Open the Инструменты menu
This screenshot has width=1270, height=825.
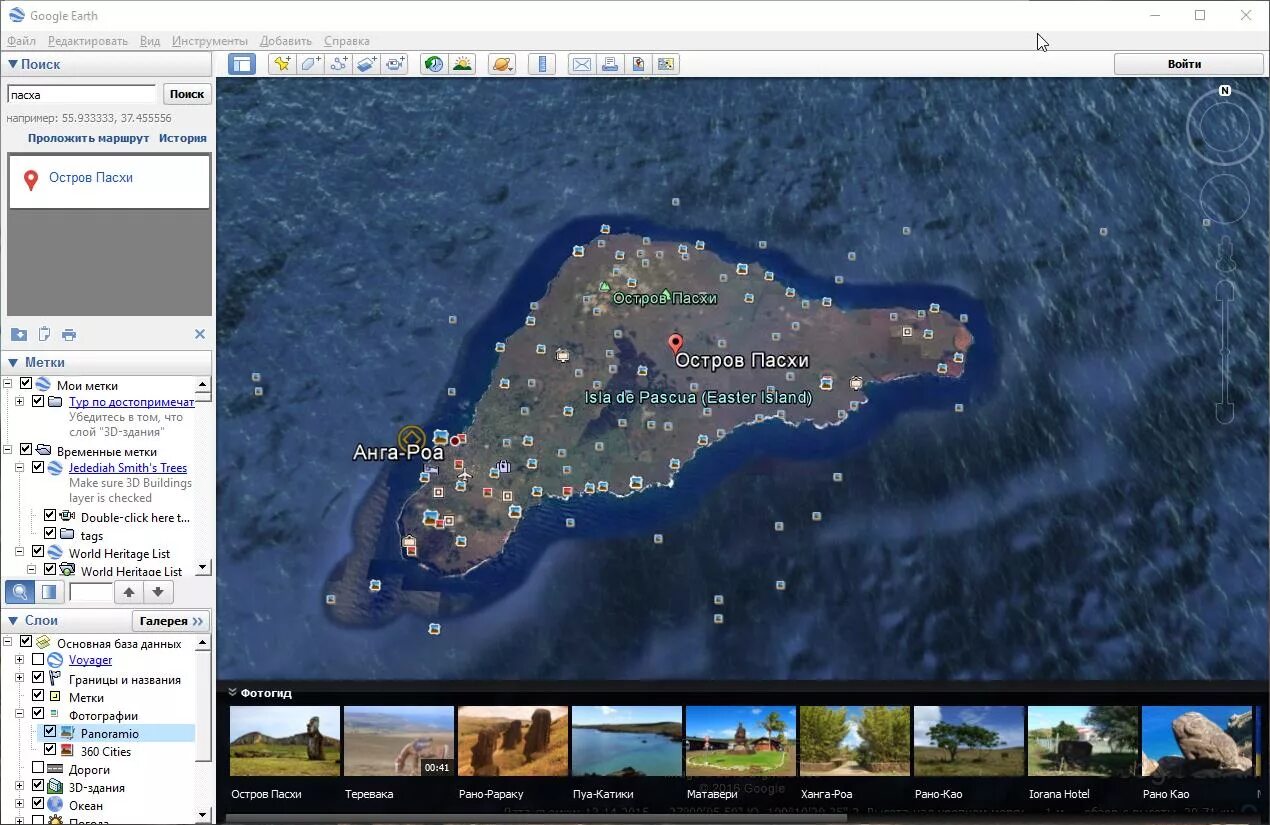[210, 41]
